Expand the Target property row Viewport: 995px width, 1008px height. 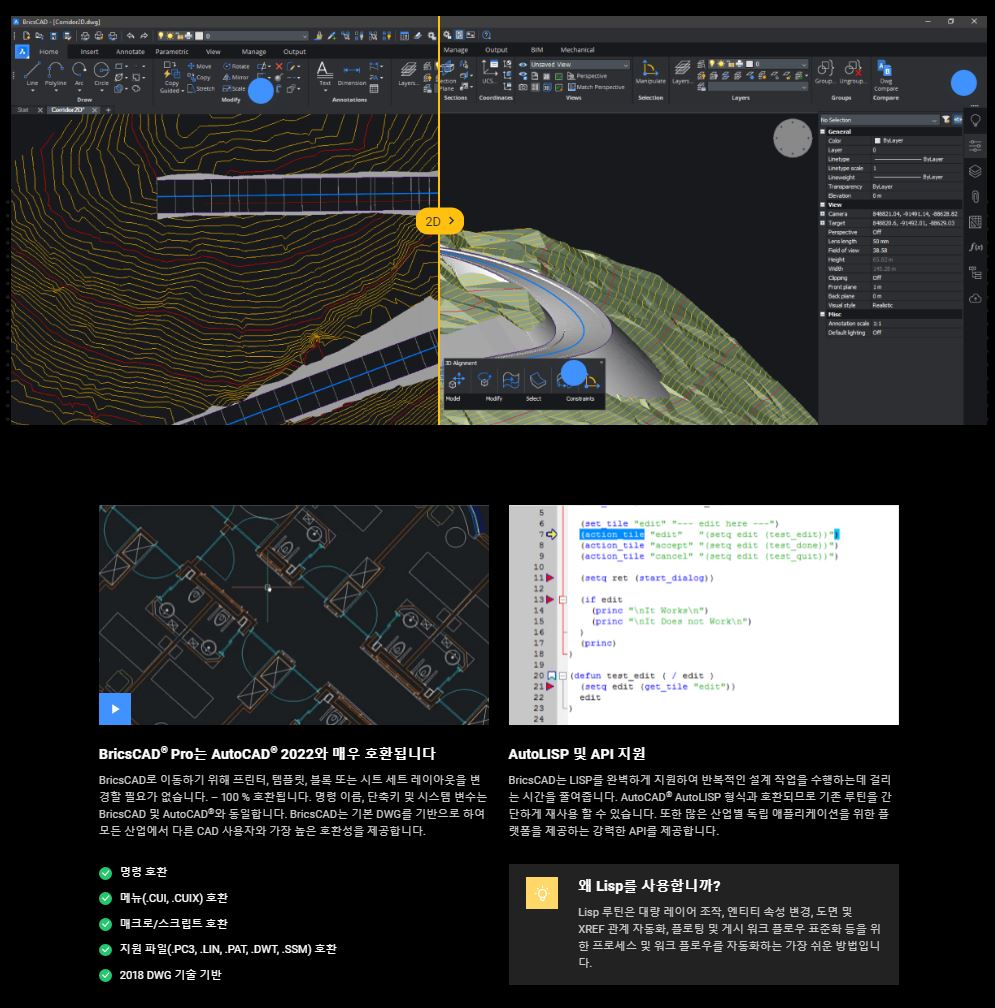[823, 223]
